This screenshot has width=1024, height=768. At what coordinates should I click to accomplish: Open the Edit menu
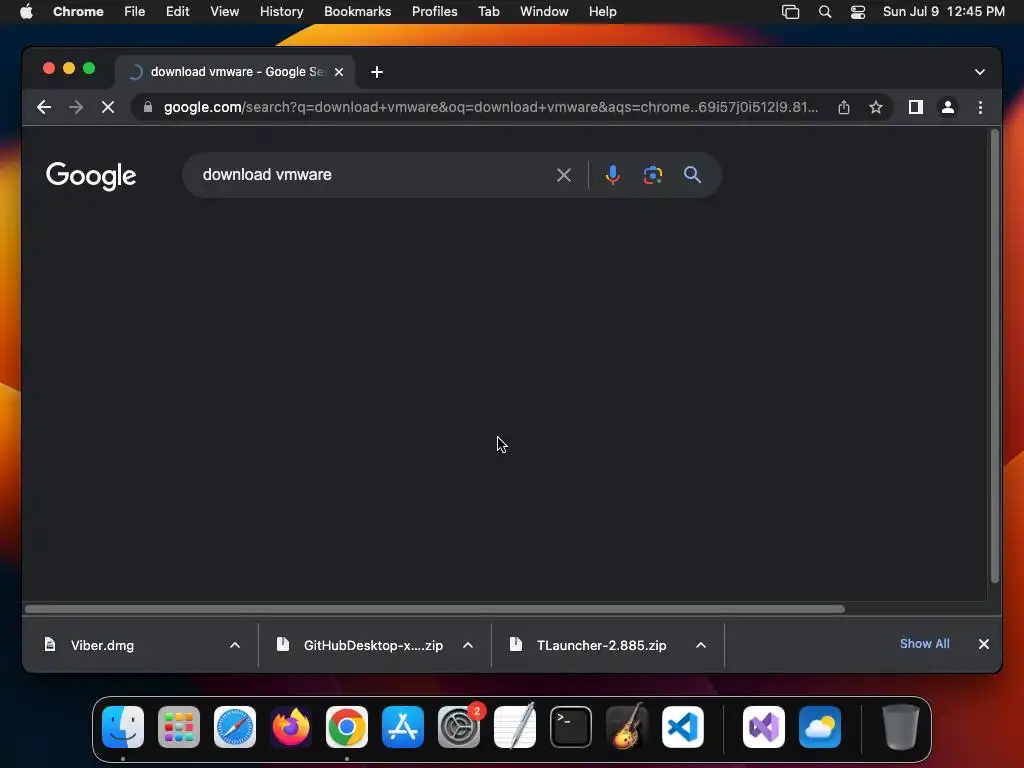pyautogui.click(x=177, y=12)
